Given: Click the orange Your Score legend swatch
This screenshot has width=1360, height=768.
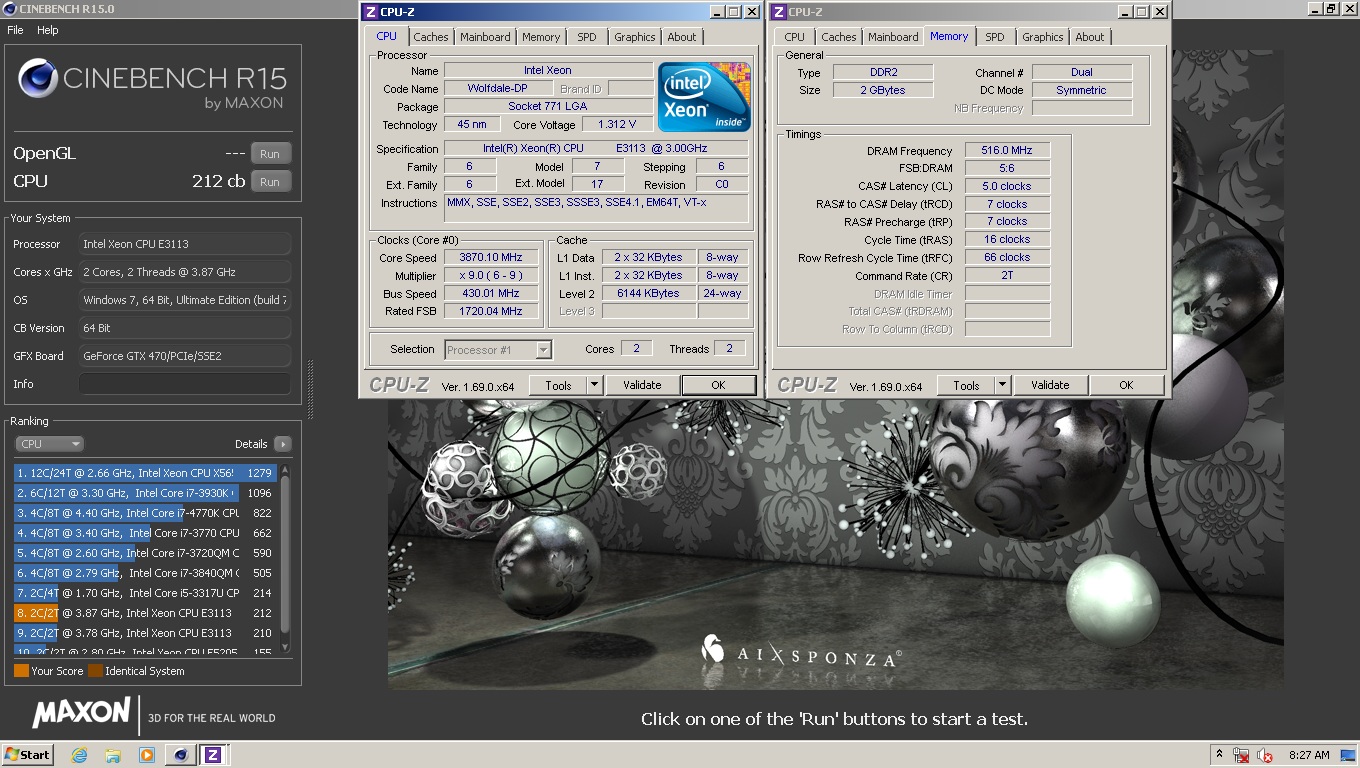Looking at the screenshot, I should tap(21, 671).
